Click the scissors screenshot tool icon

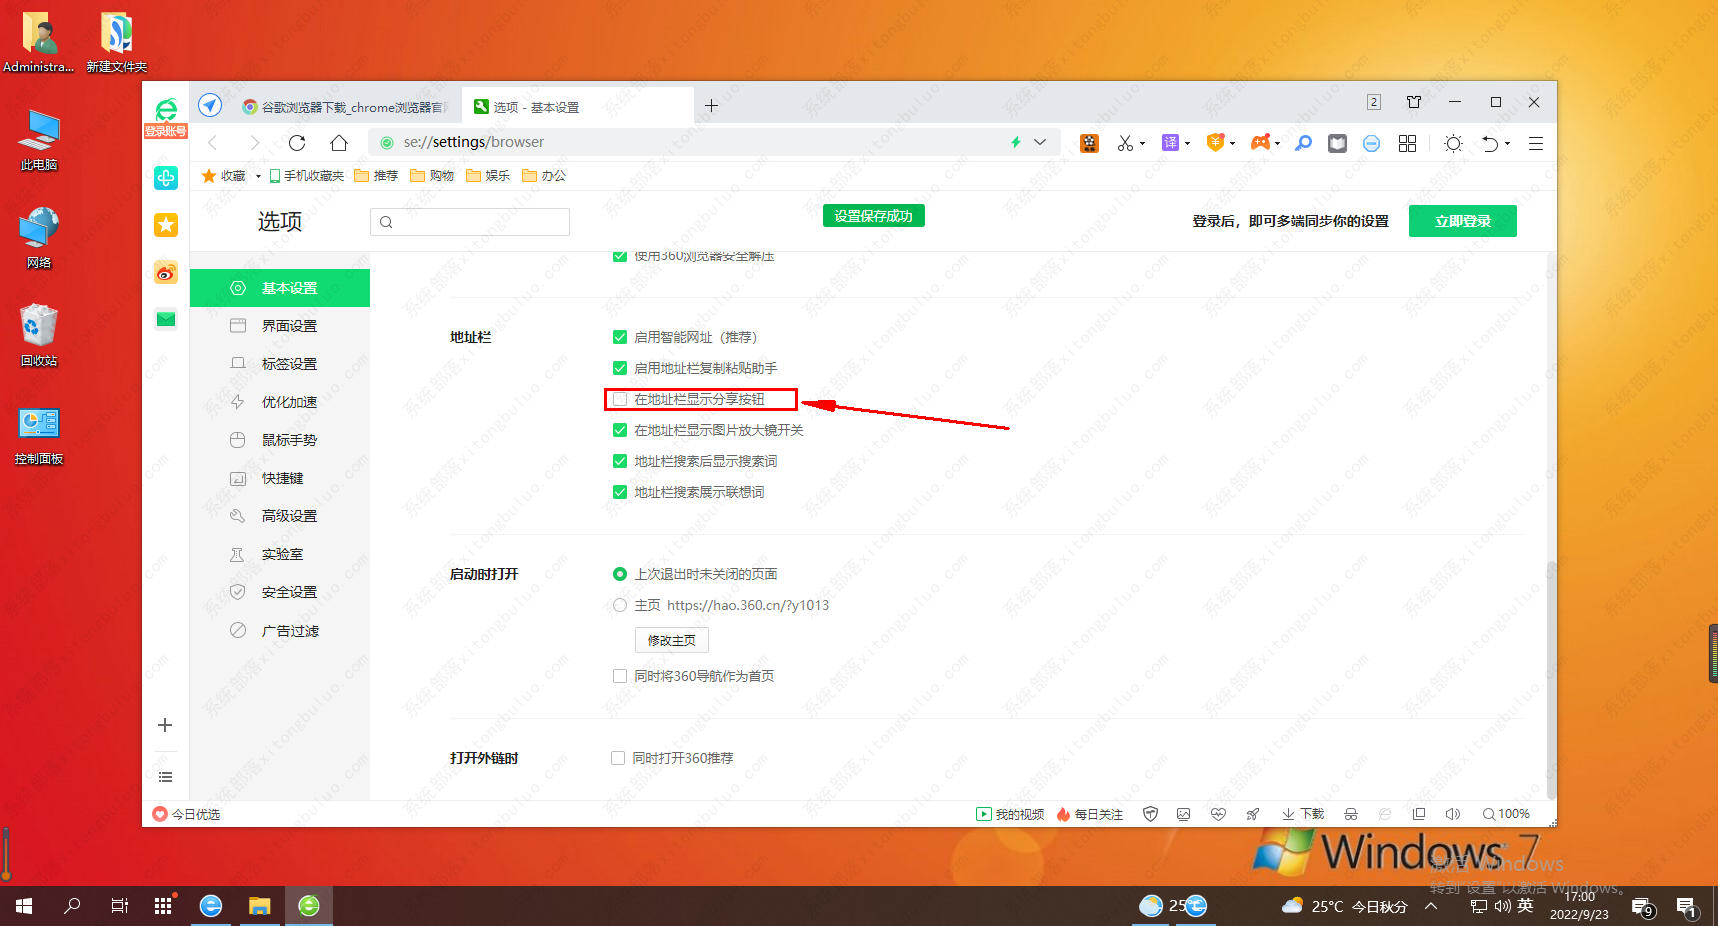click(1125, 143)
